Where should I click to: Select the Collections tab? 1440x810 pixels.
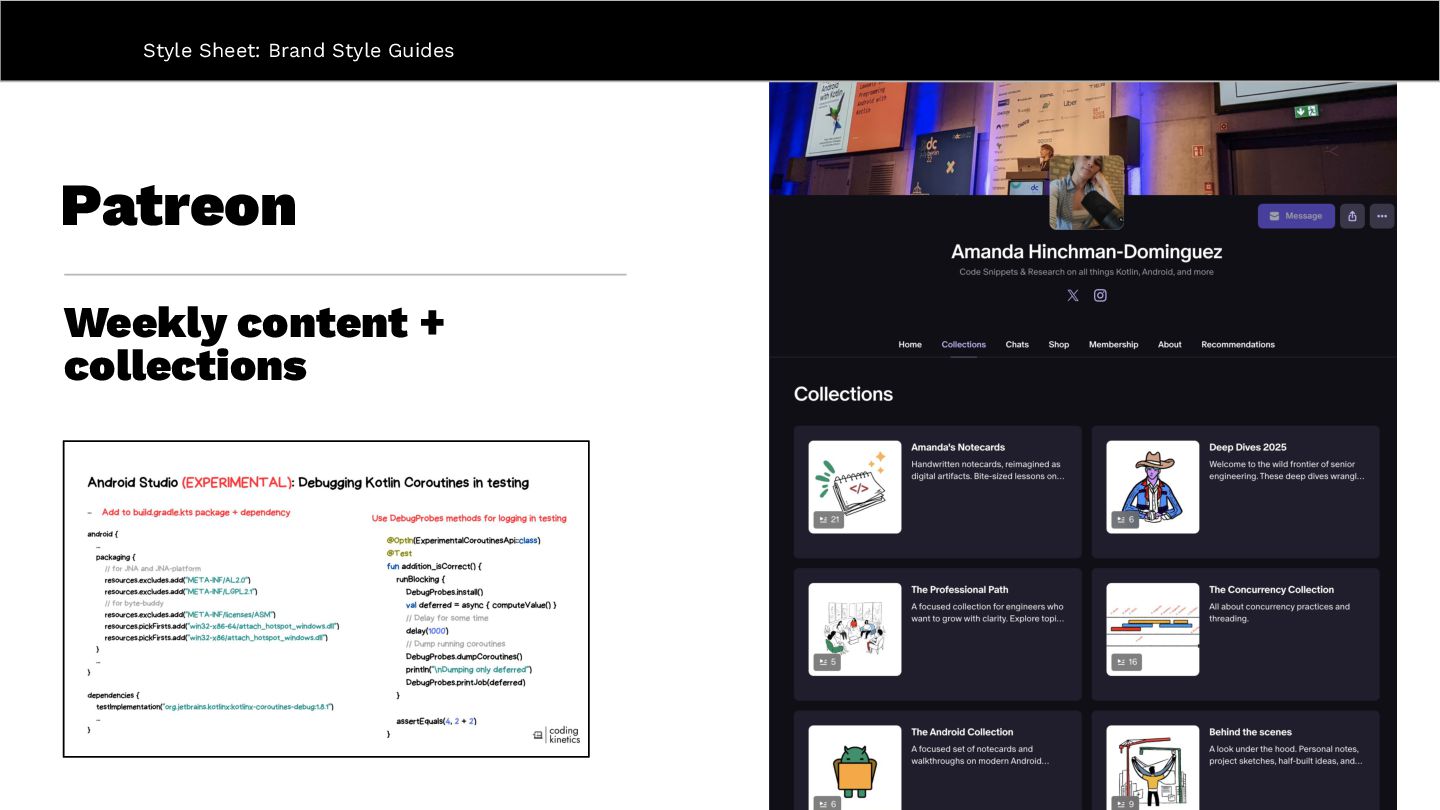pyautogui.click(x=964, y=345)
